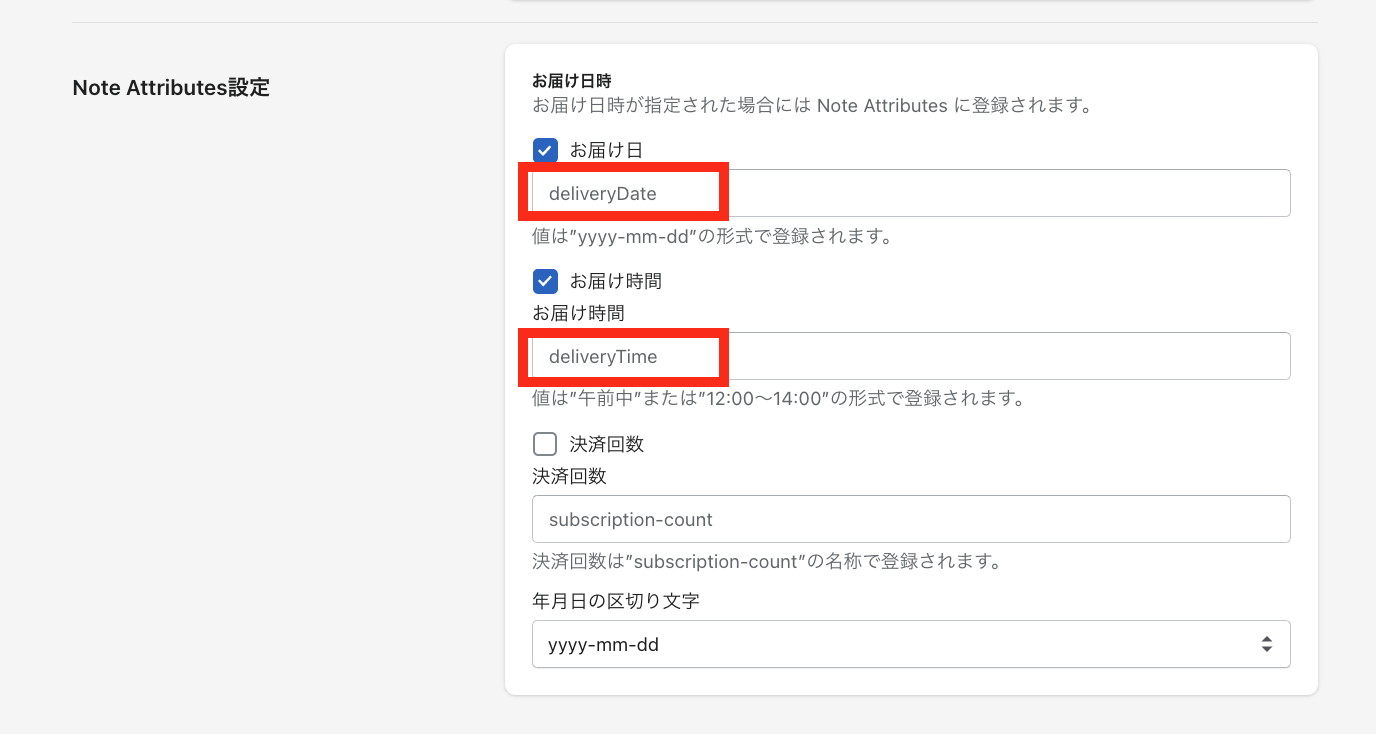The width and height of the screenshot is (1376, 734).
Task: Click the up-down arrows icon in date format select
Action: (x=1266, y=644)
